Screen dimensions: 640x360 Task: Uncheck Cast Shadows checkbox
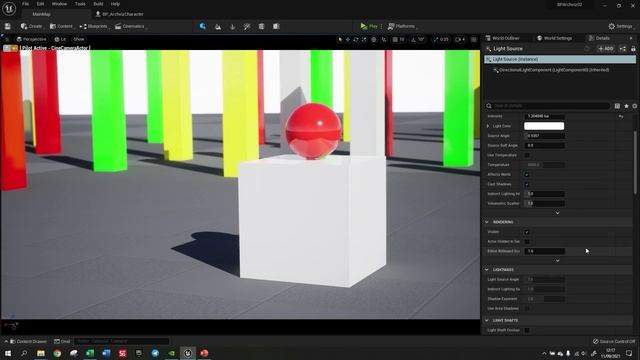(527, 184)
